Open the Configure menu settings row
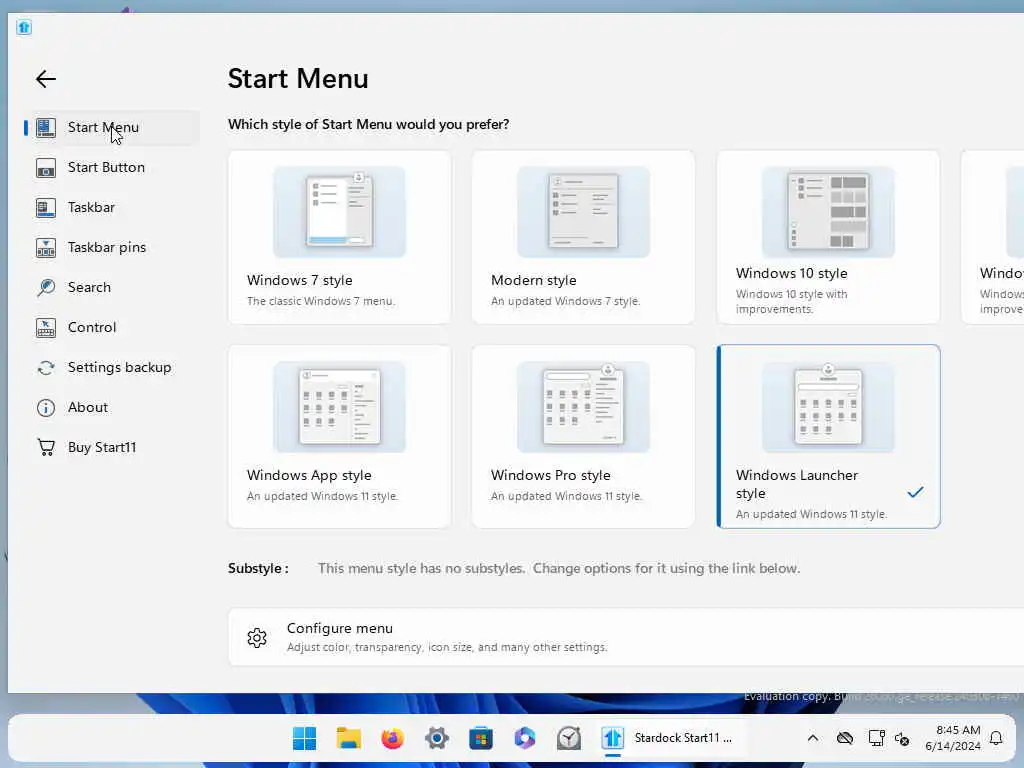1024x768 pixels. [626, 637]
